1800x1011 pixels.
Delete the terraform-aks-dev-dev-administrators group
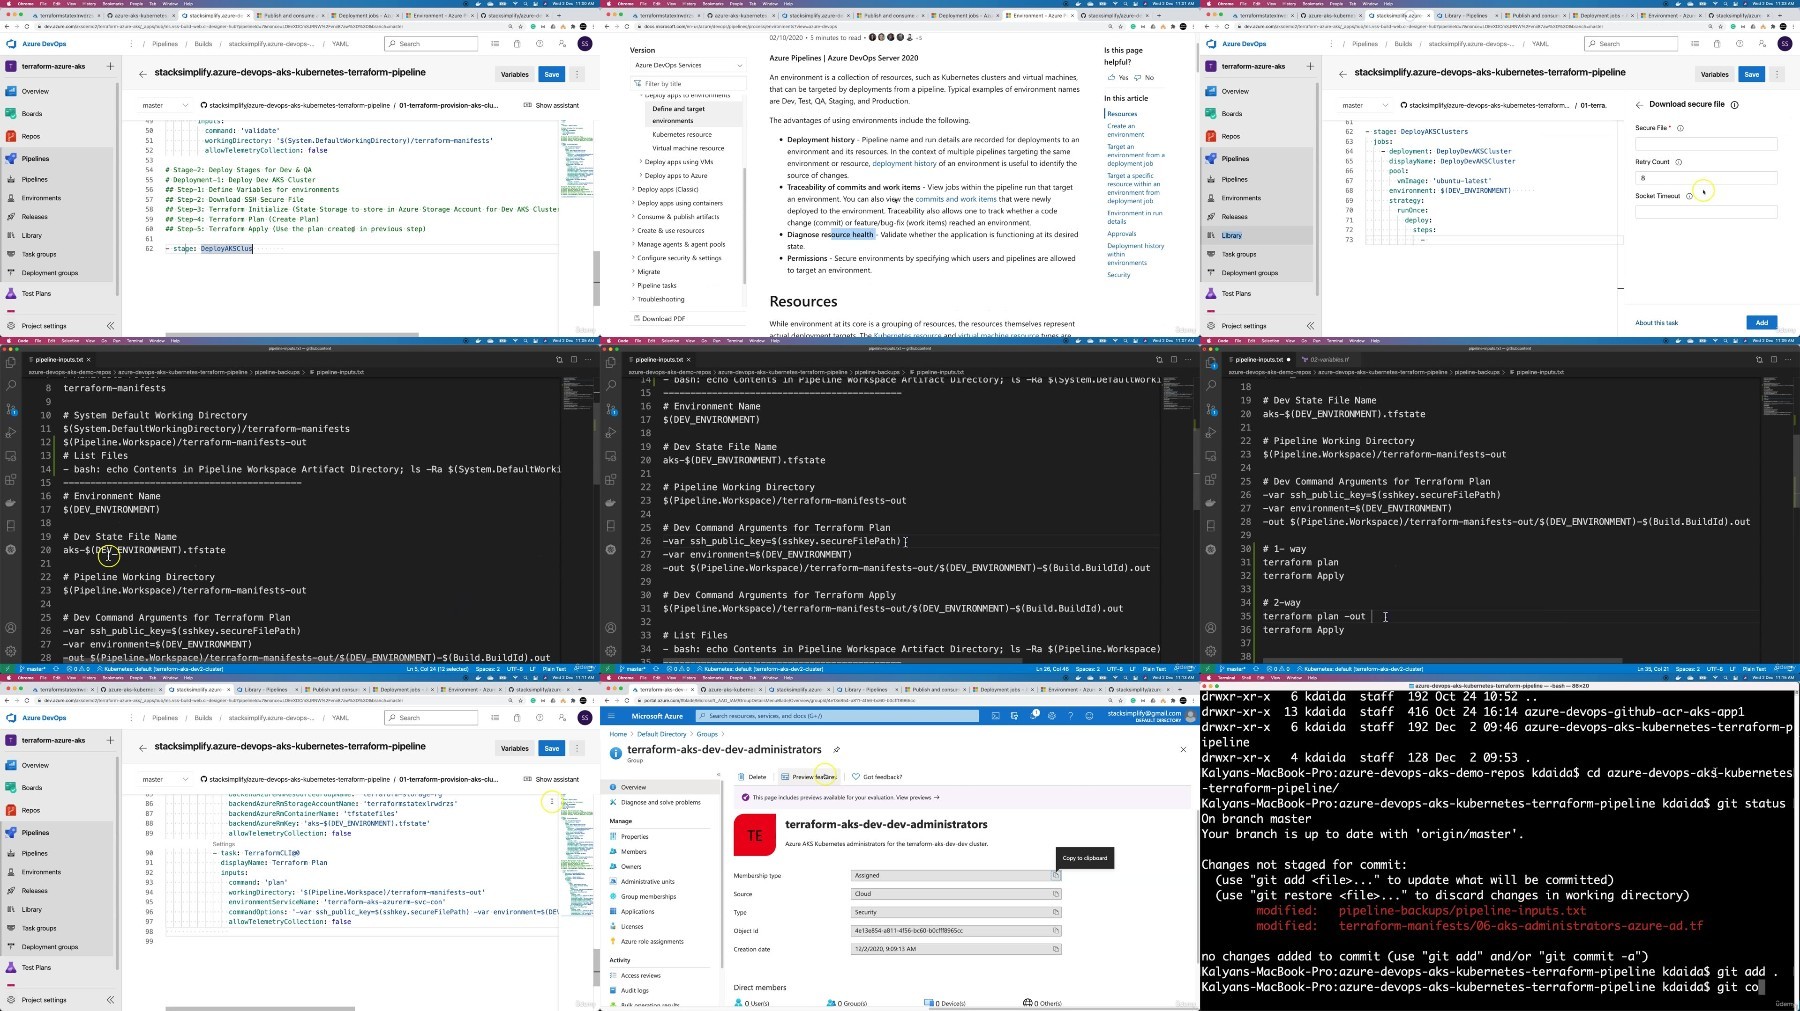(752, 776)
